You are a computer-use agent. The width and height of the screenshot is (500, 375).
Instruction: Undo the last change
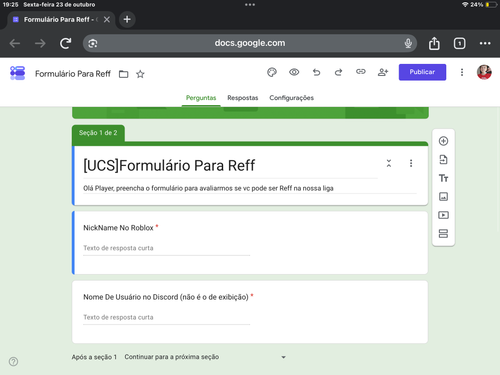(x=316, y=72)
